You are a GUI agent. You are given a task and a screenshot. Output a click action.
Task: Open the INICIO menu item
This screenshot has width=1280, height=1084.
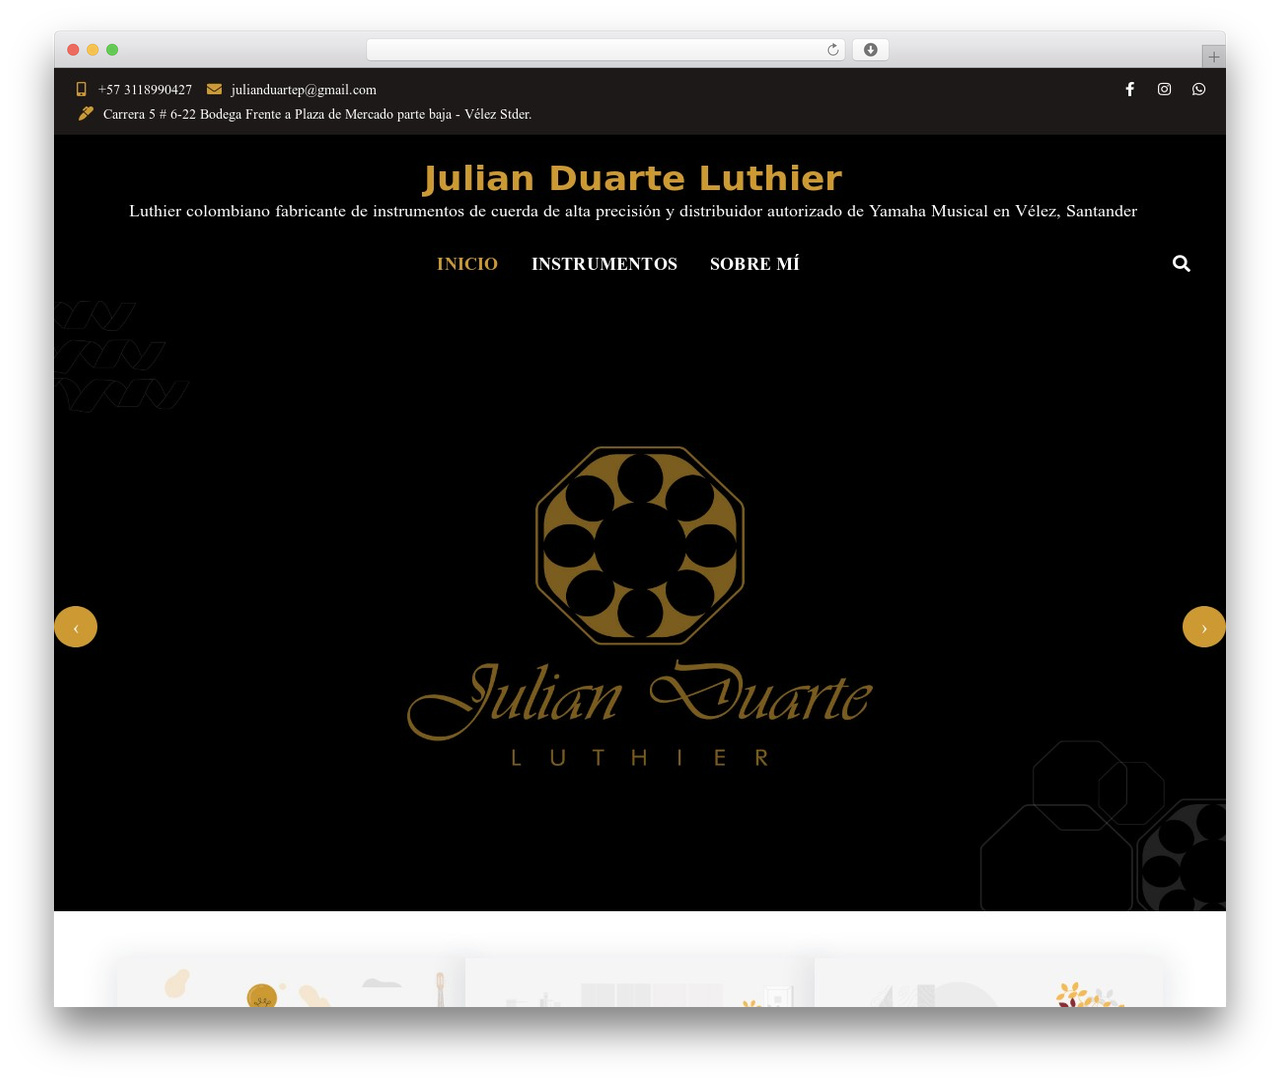467,264
